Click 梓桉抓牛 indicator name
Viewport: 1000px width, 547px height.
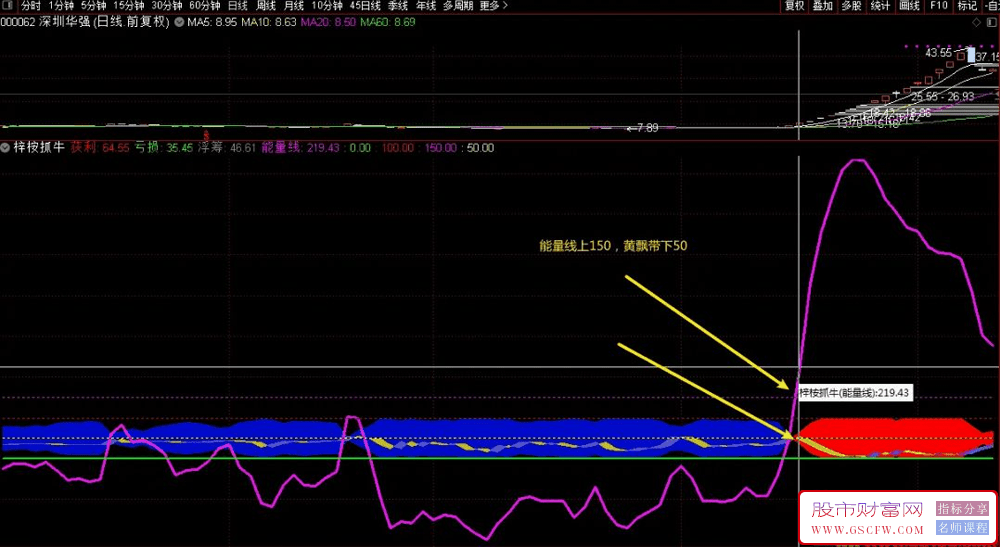click(x=40, y=147)
